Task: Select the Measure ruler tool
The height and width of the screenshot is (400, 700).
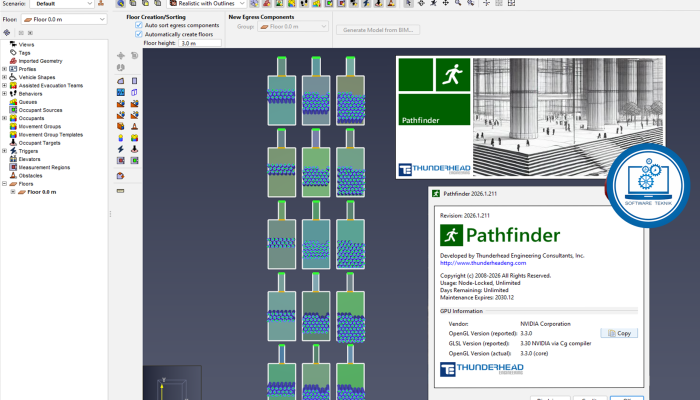Action: [121, 191]
